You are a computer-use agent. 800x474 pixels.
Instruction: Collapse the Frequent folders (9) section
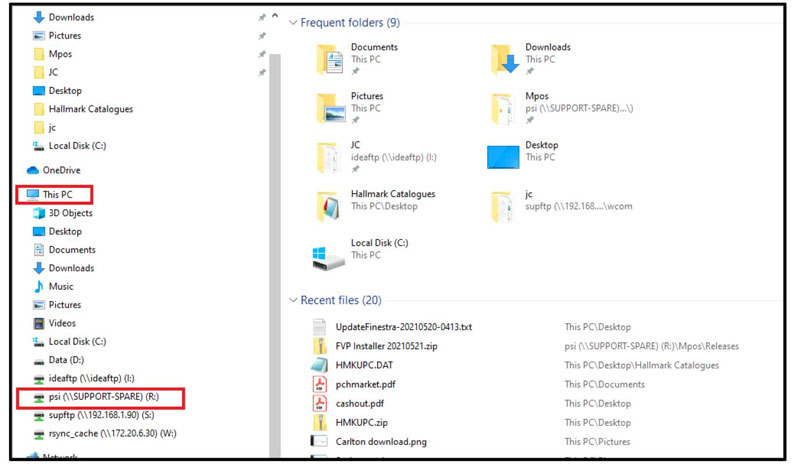pyautogui.click(x=293, y=22)
